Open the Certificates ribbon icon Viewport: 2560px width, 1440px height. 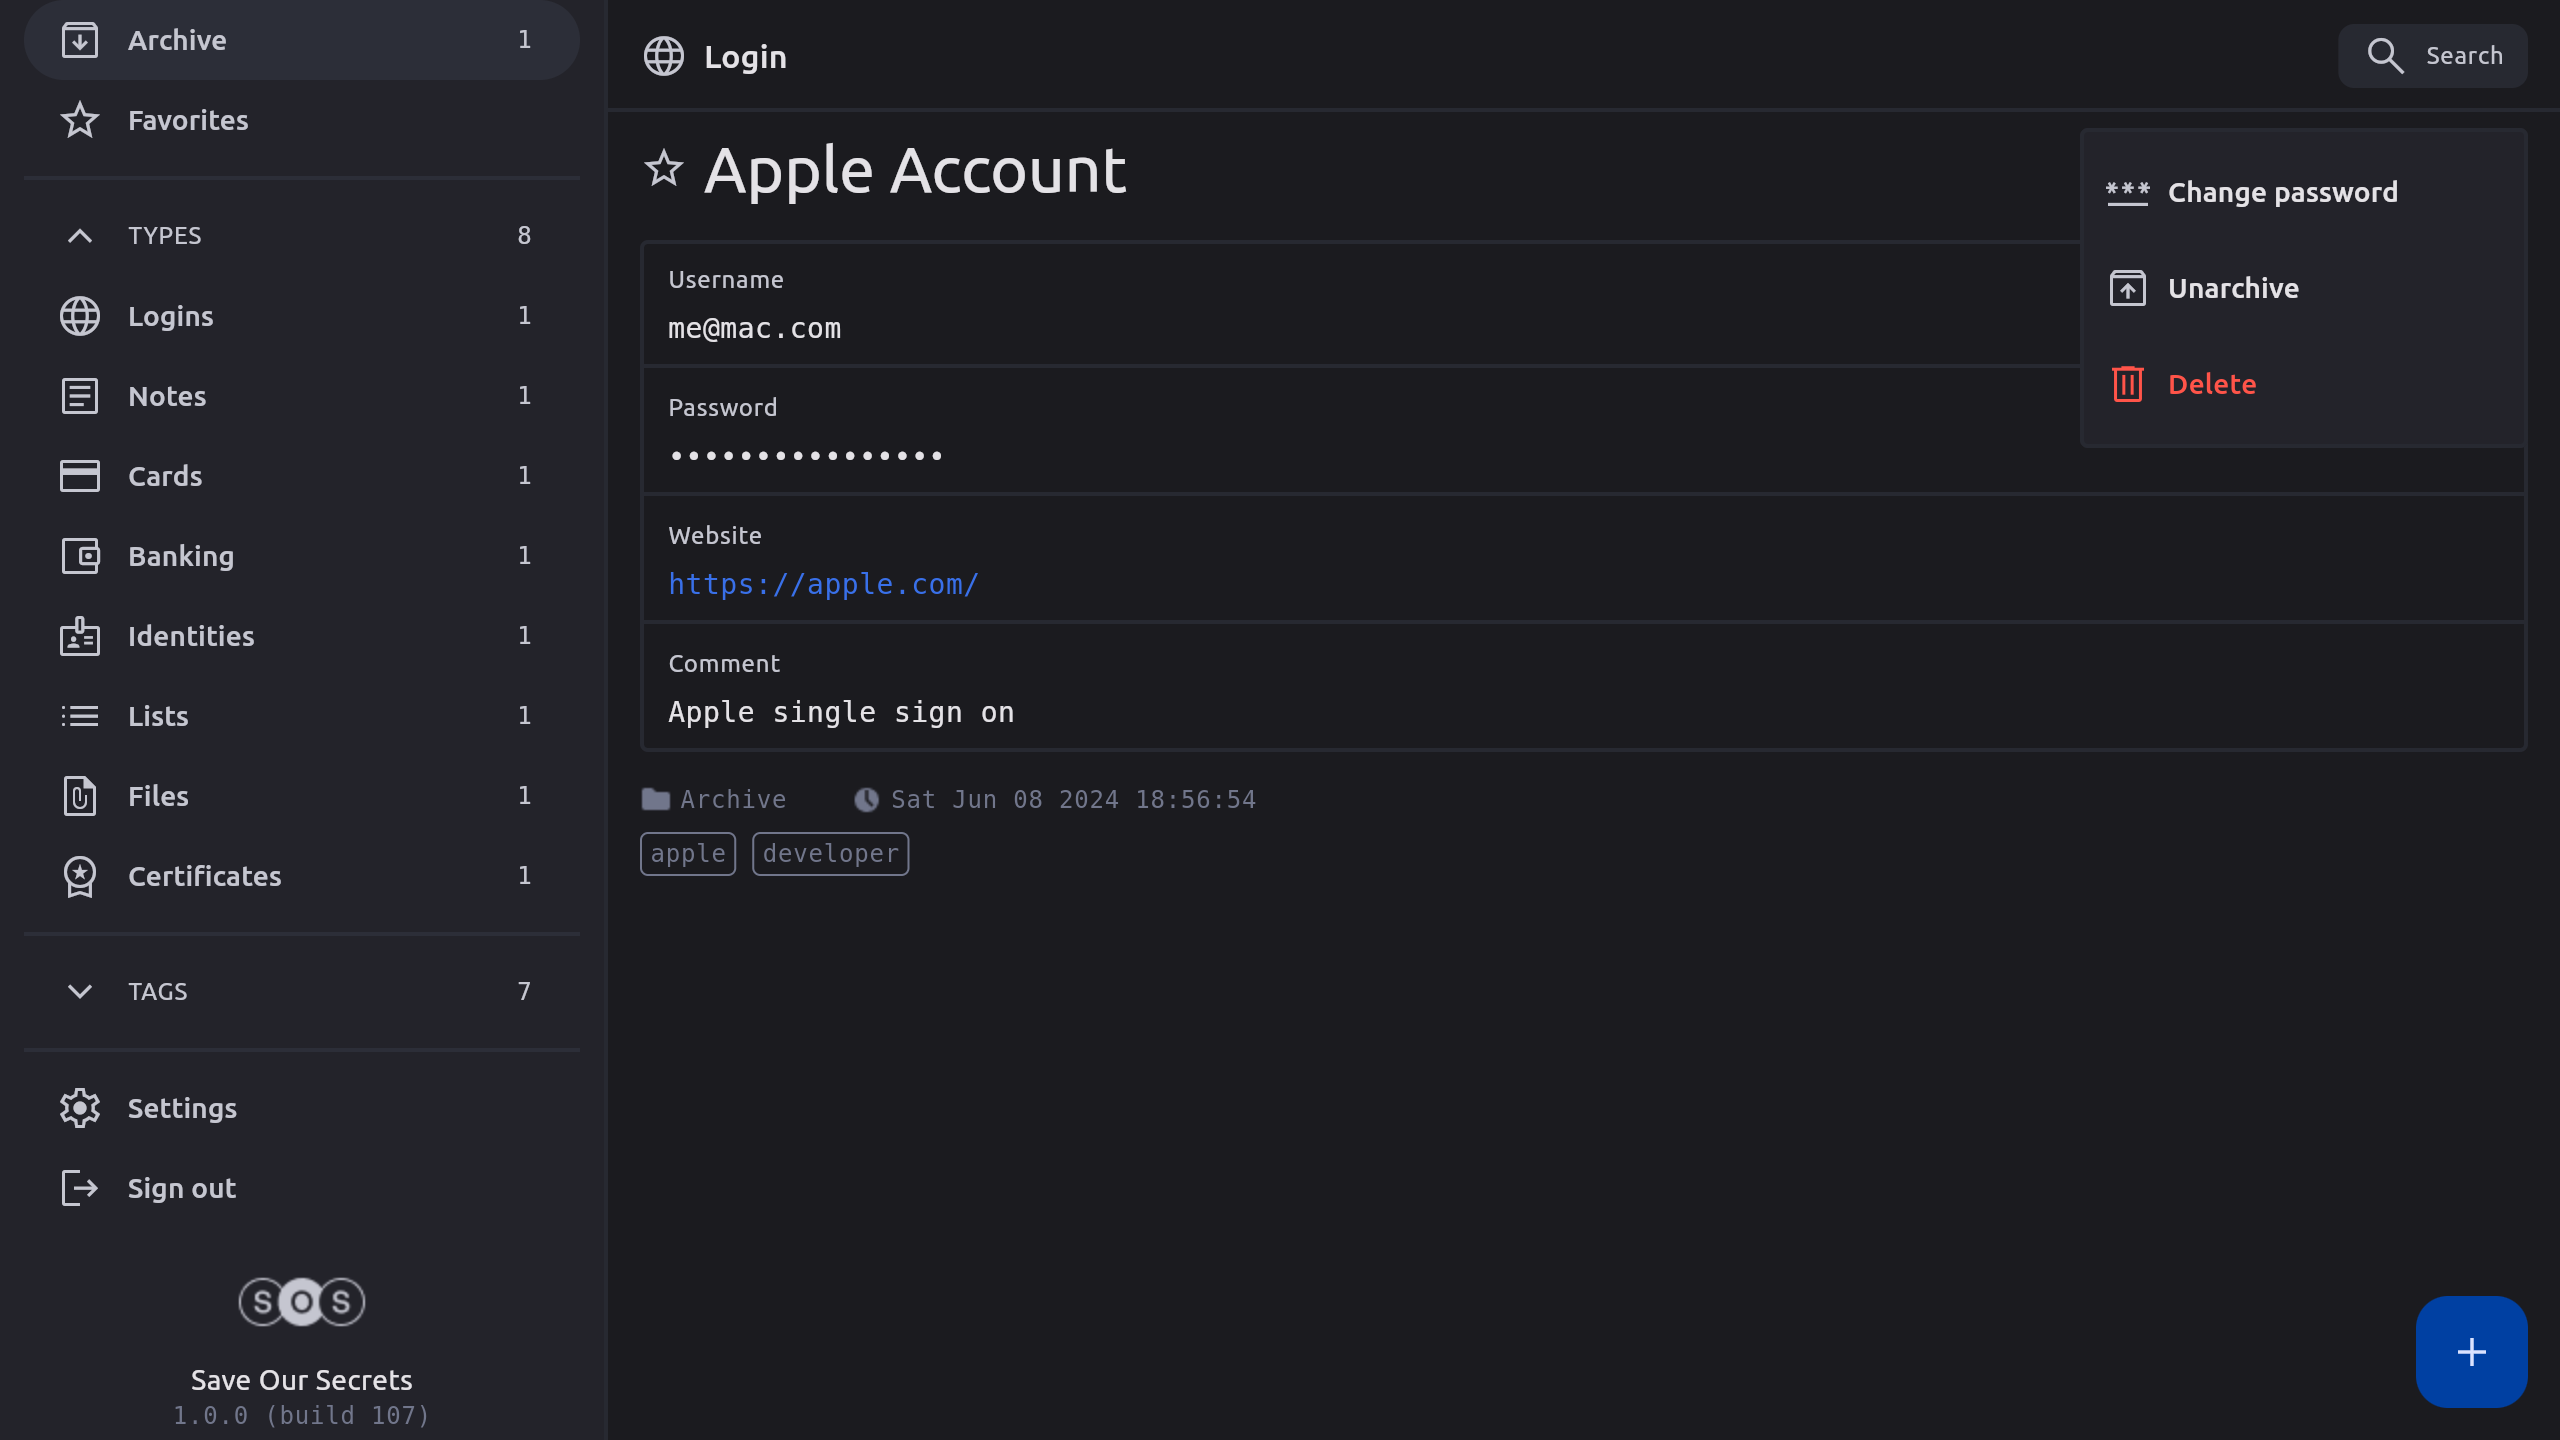point(80,876)
